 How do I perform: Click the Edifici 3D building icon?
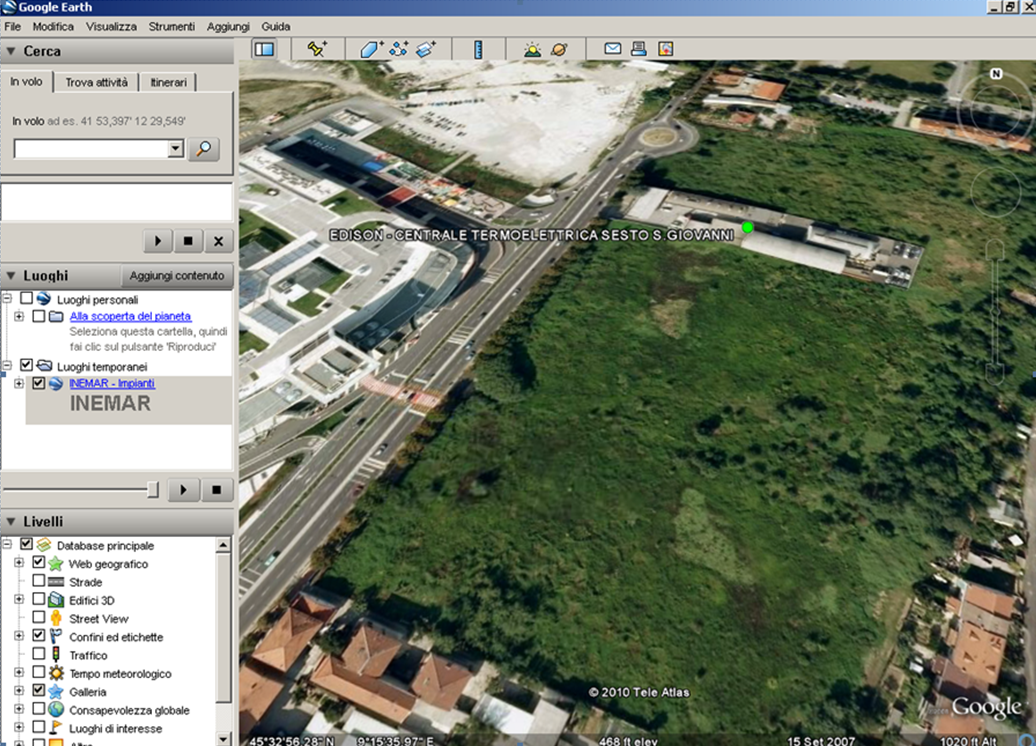click(x=56, y=600)
